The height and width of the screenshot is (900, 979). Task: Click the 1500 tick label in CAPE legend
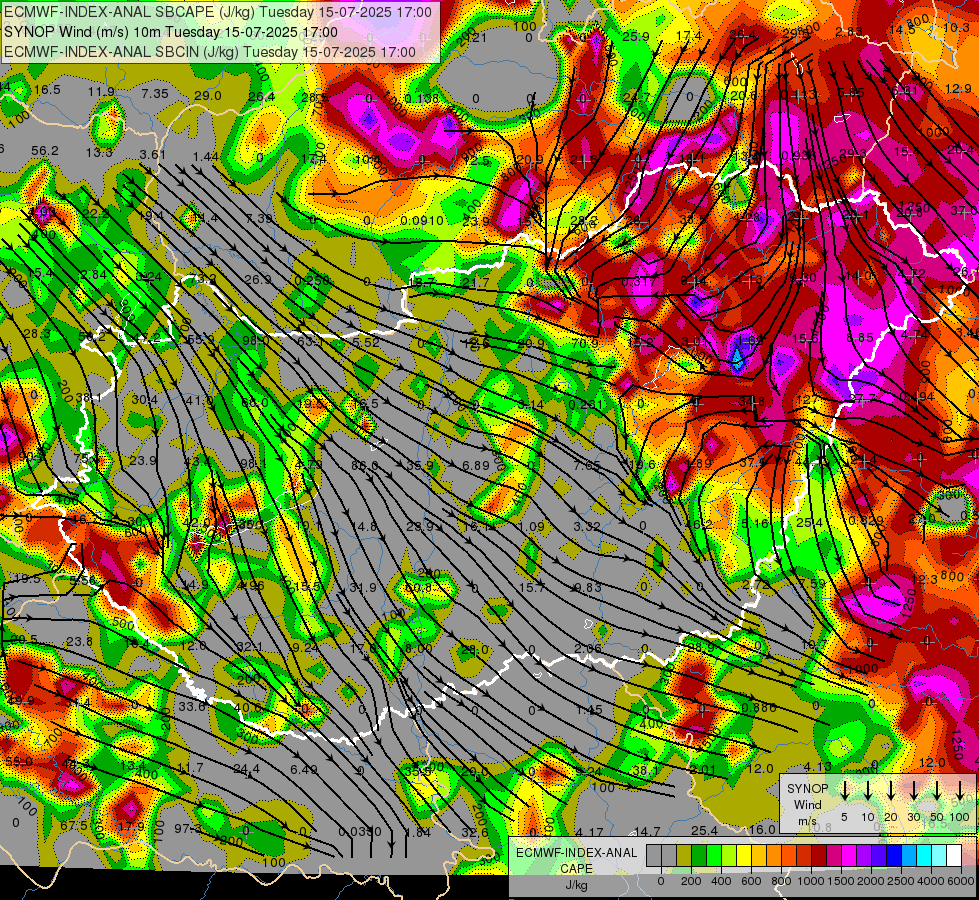(x=841, y=881)
